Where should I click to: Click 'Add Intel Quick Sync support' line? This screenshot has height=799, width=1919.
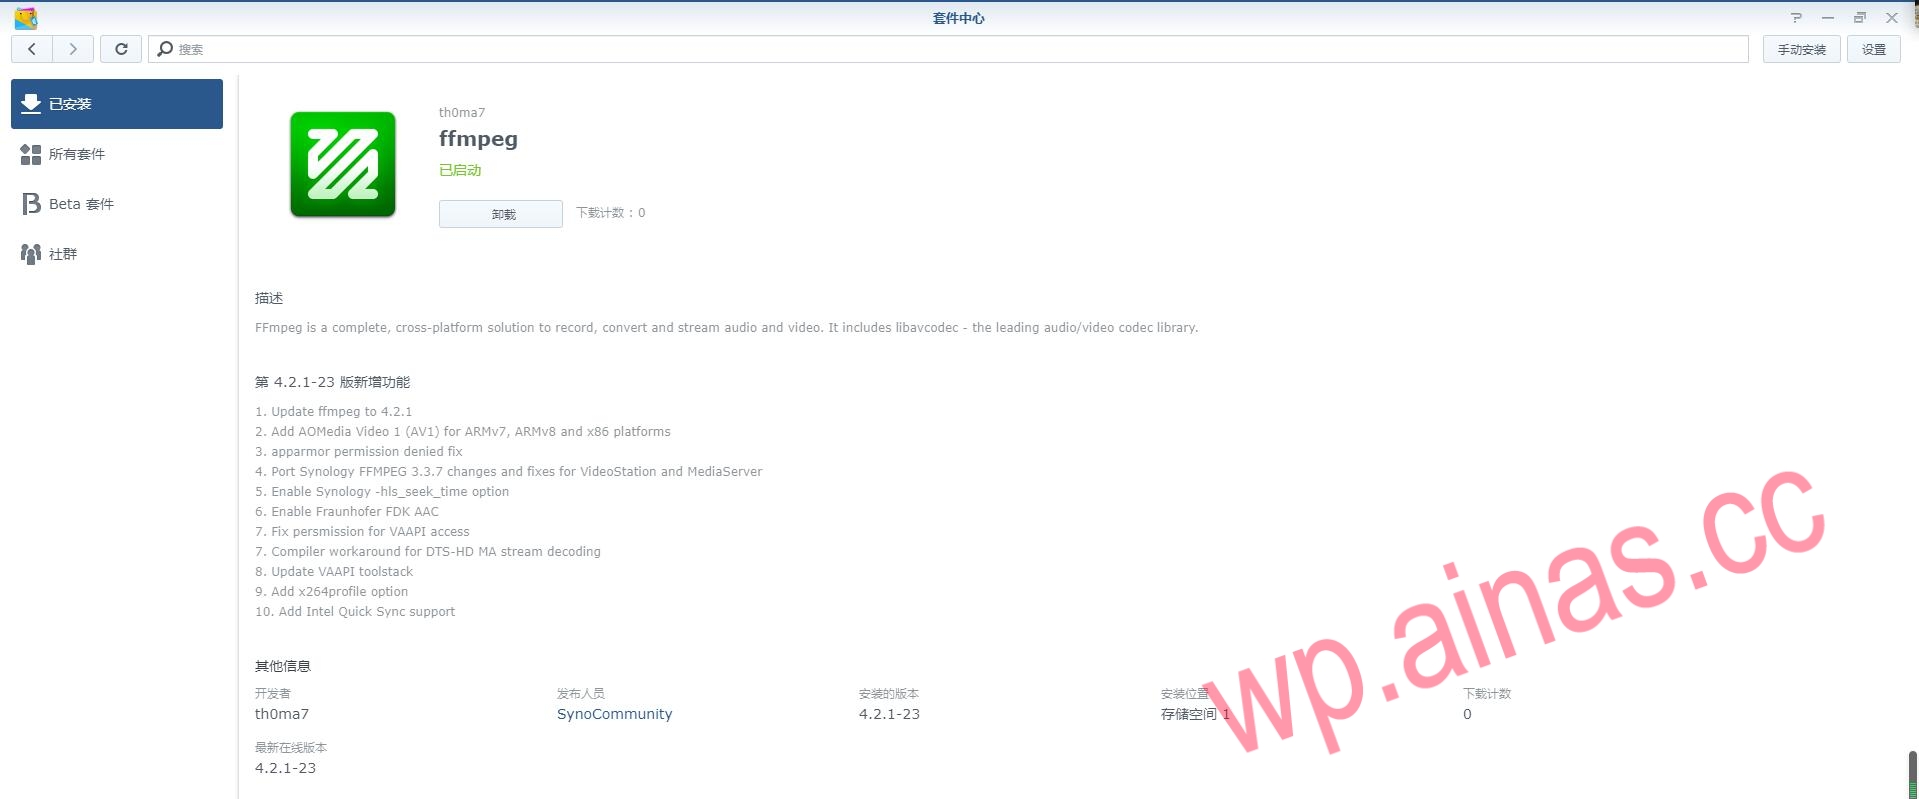355,612
